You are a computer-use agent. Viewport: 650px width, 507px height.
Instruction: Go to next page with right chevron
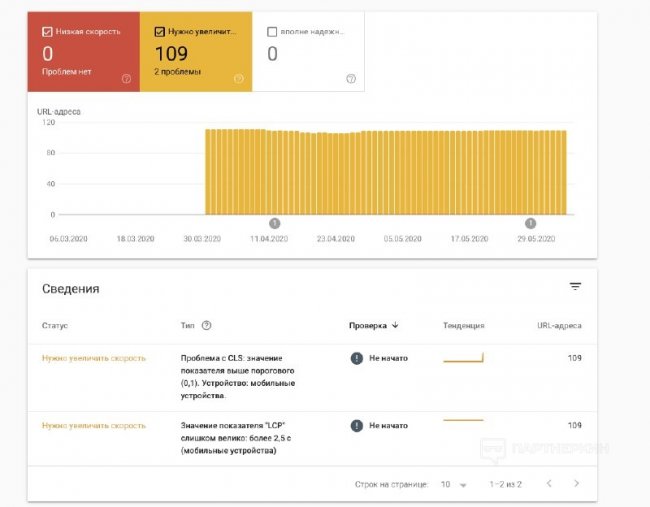coord(576,484)
